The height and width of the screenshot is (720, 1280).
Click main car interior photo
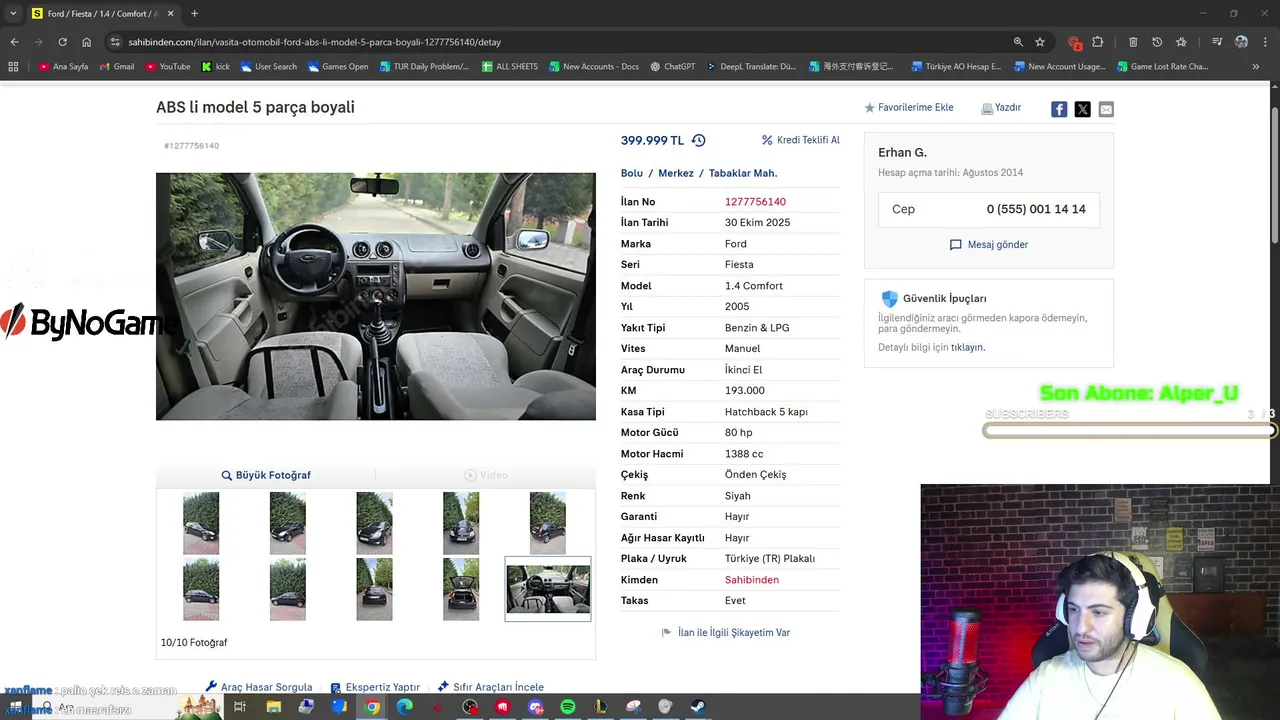pos(376,296)
